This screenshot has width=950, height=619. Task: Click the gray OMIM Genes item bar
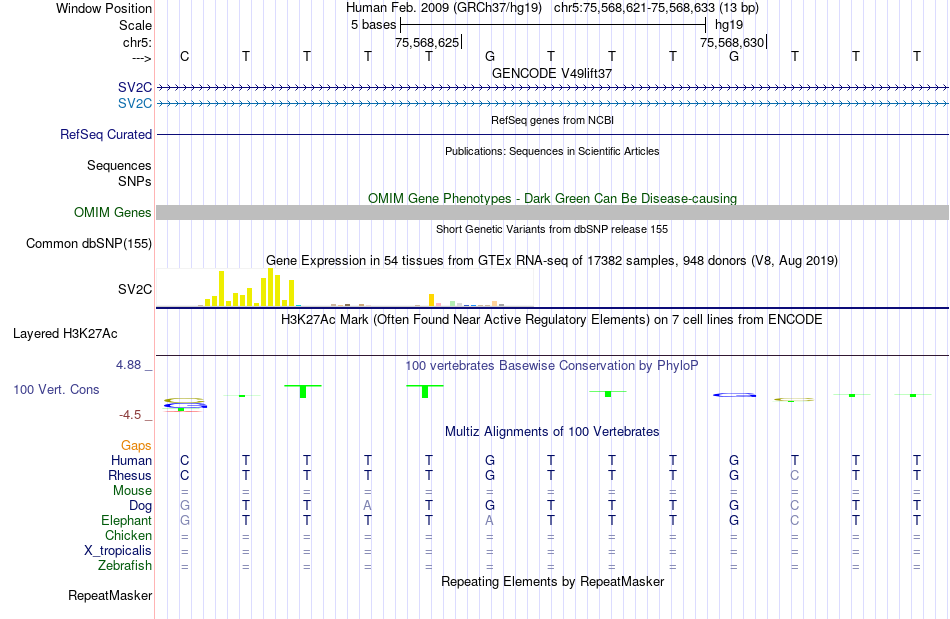coord(553,213)
